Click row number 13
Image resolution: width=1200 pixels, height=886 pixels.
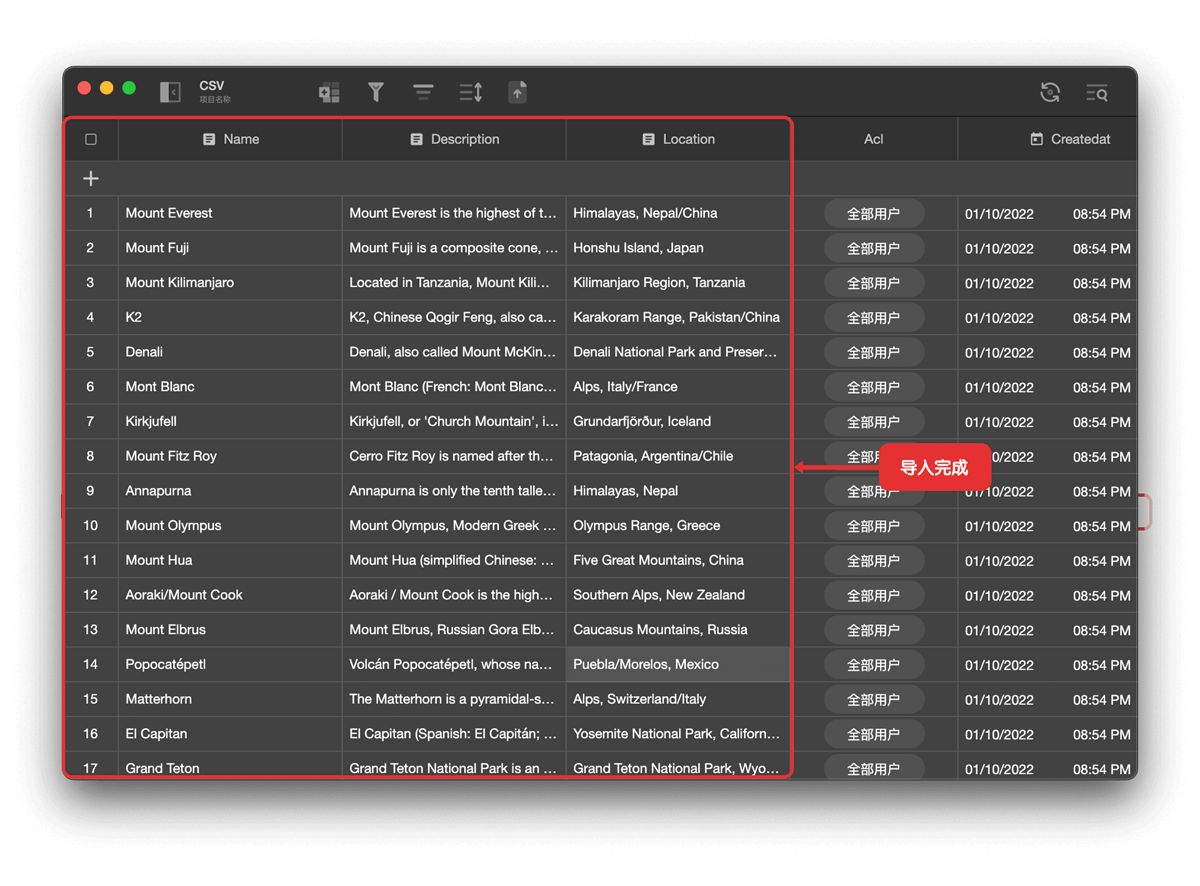91,630
